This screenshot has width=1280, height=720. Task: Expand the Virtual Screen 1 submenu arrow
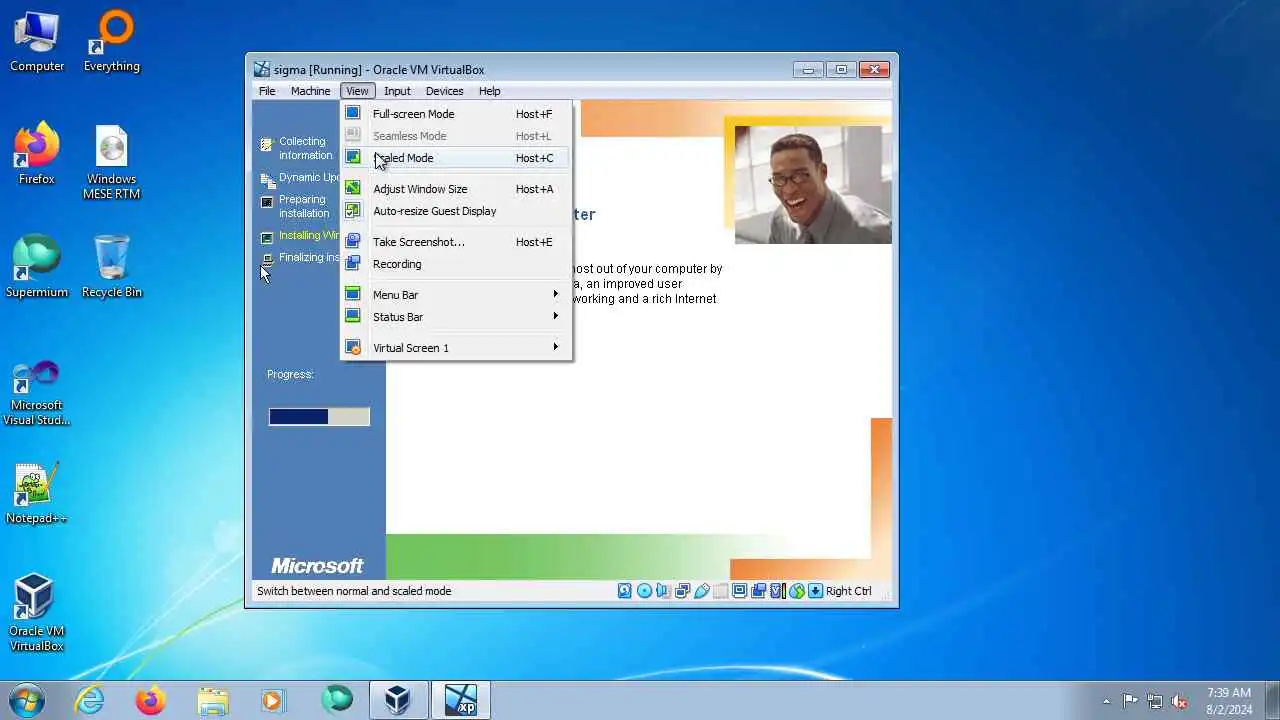click(555, 347)
